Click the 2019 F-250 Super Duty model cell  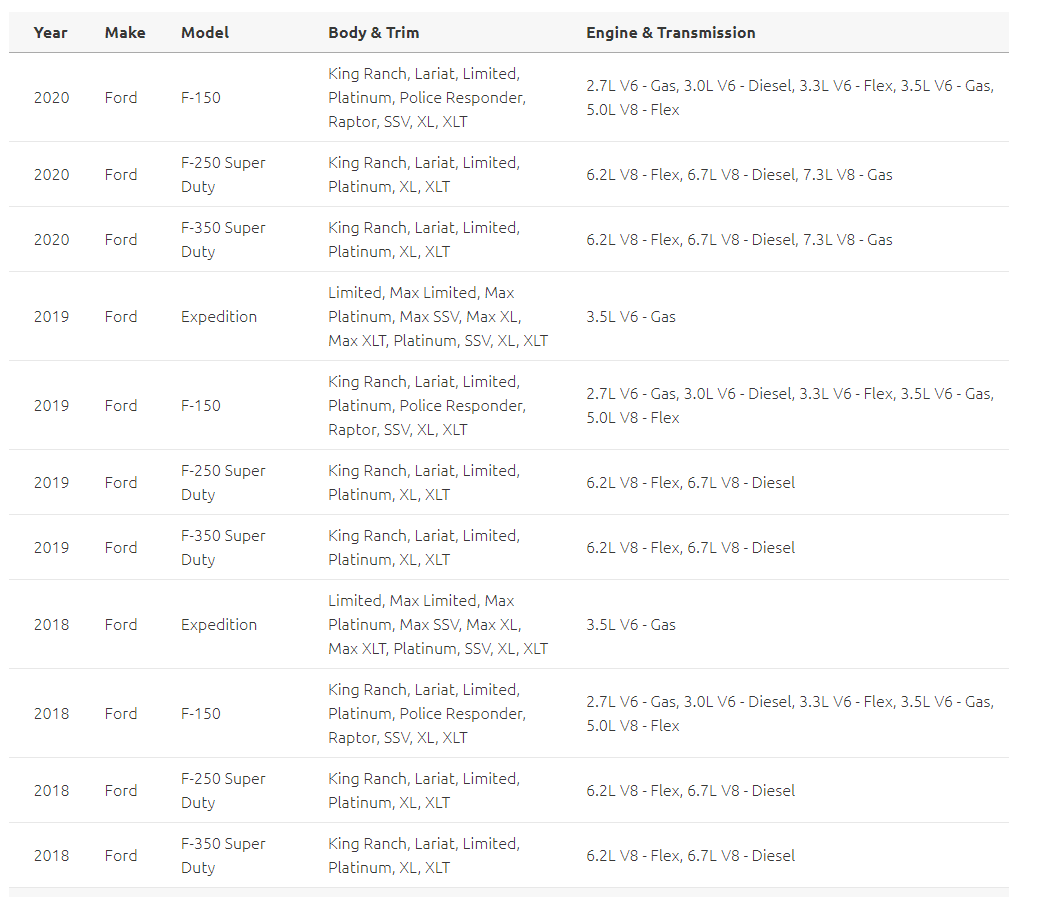[x=223, y=483]
